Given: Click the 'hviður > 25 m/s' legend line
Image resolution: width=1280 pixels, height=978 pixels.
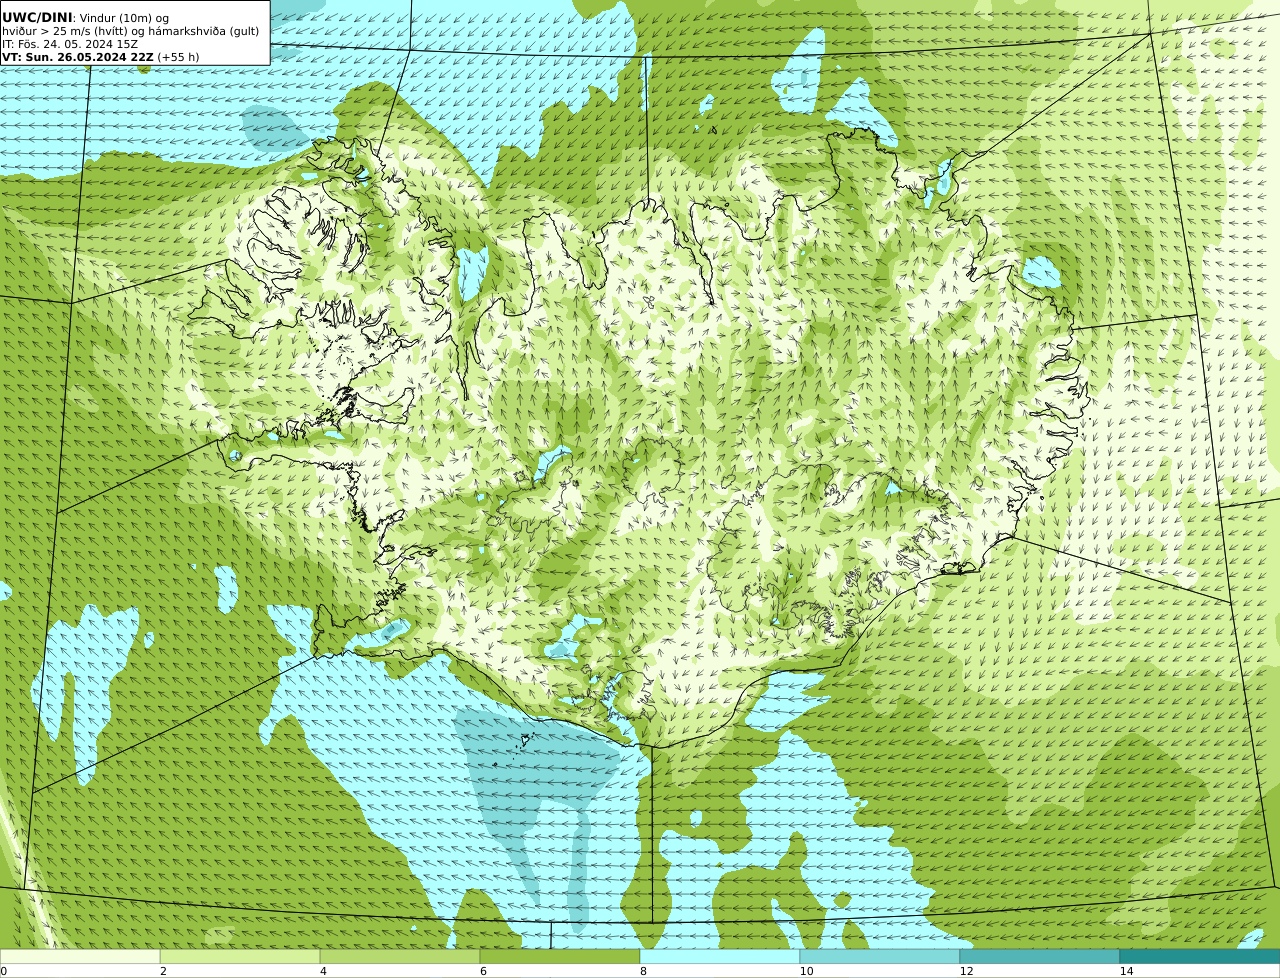Looking at the screenshot, I should point(131,31).
